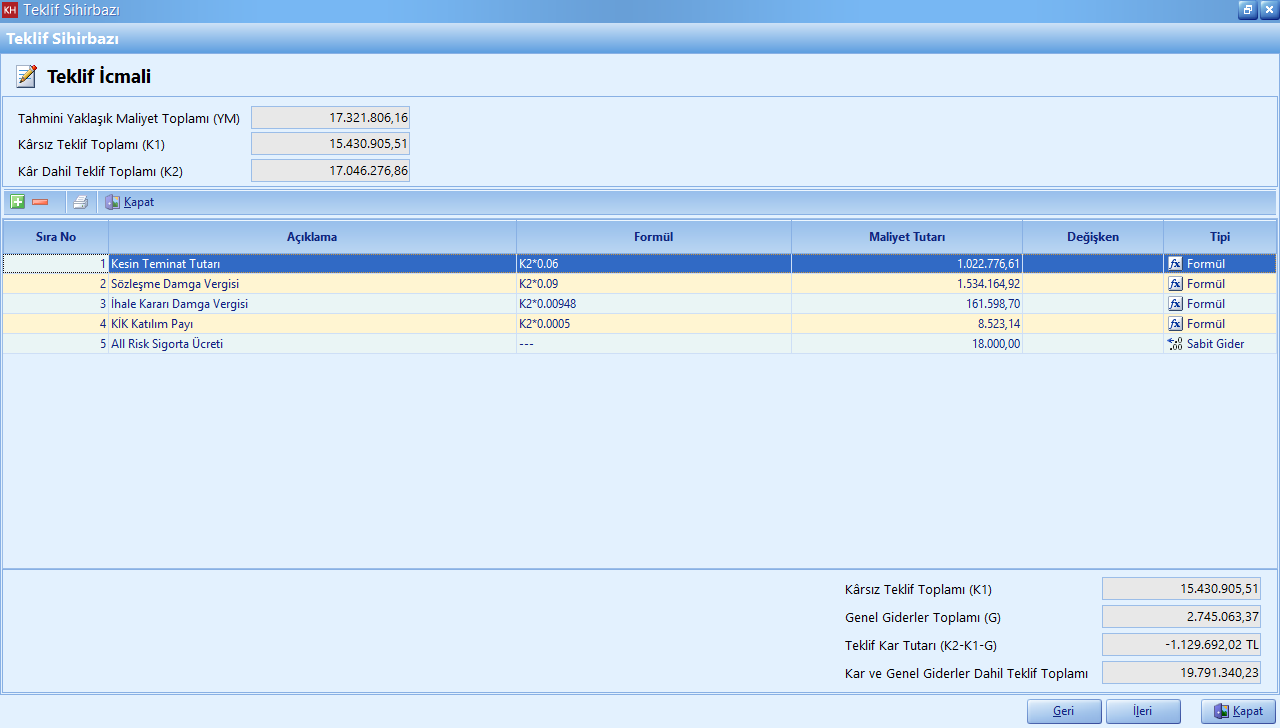Click the Sabit Gider icon in All Risk row
The width and height of the screenshot is (1280, 728).
[1175, 344]
